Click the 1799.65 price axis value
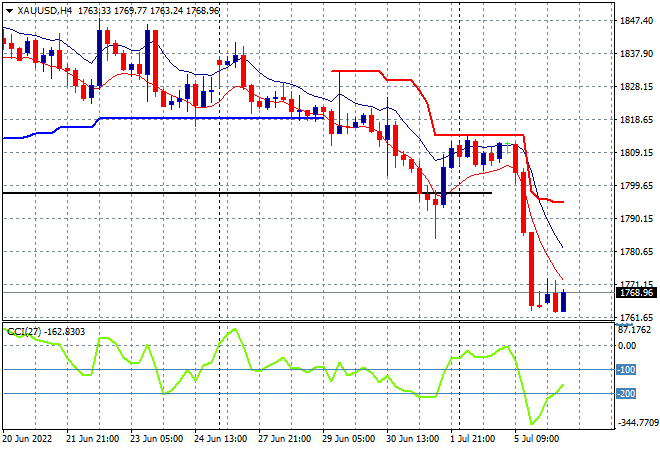Image resolution: width=660 pixels, height=450 pixels. [x=636, y=186]
